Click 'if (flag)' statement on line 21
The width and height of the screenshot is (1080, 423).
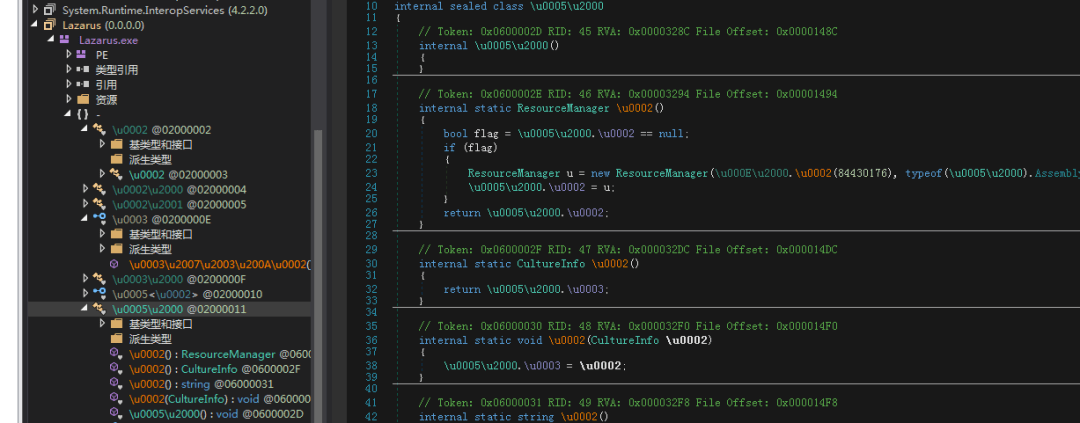tap(471, 147)
